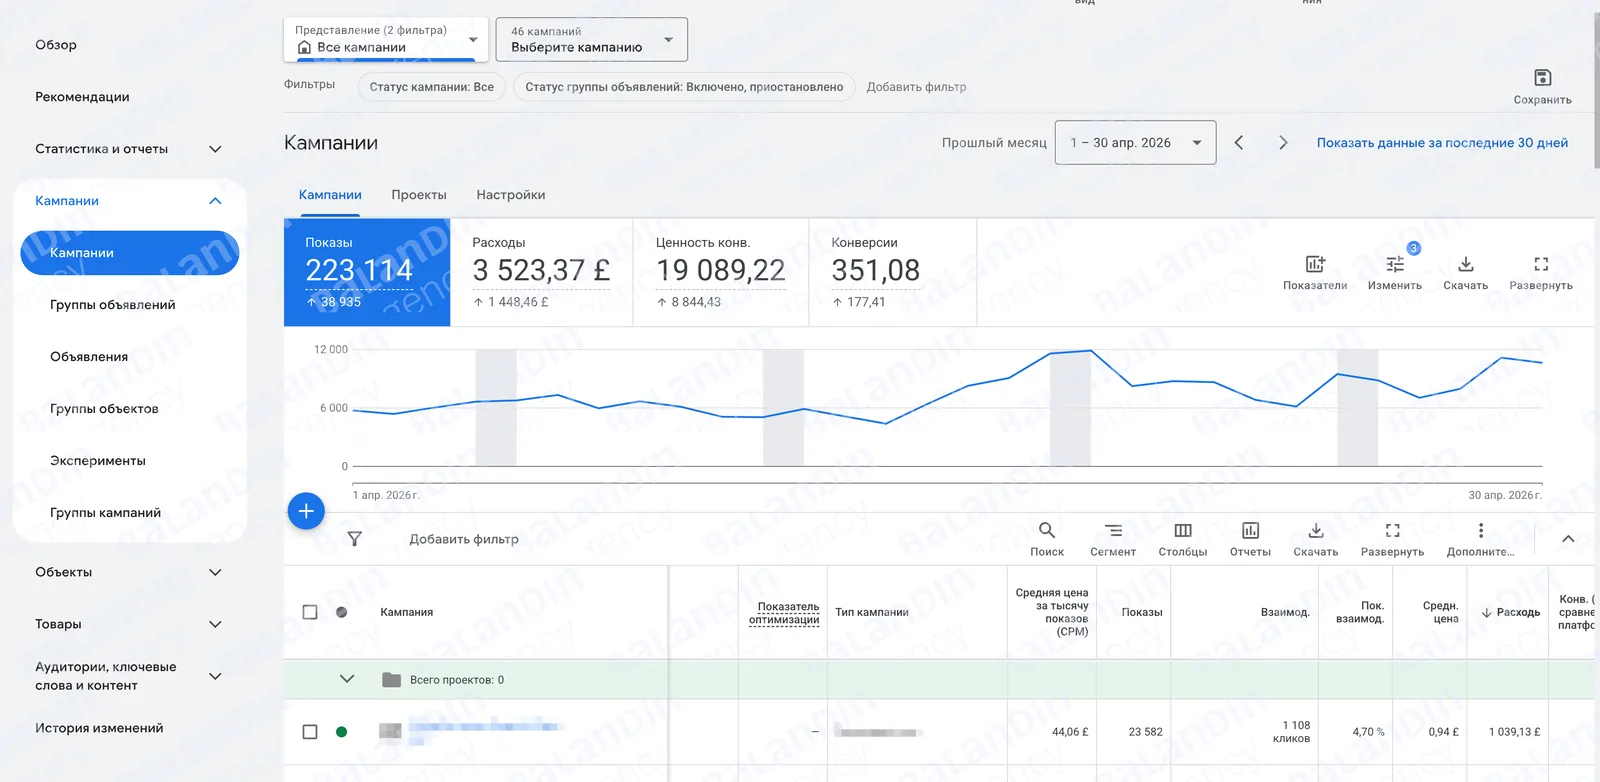Sort by the Показы column header
Screen dimensions: 1600x782
(1142, 612)
